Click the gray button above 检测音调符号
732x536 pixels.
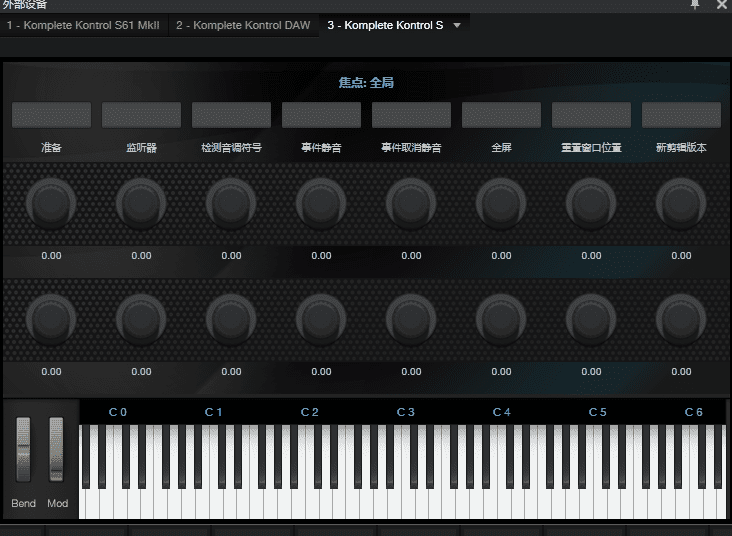[x=232, y=115]
